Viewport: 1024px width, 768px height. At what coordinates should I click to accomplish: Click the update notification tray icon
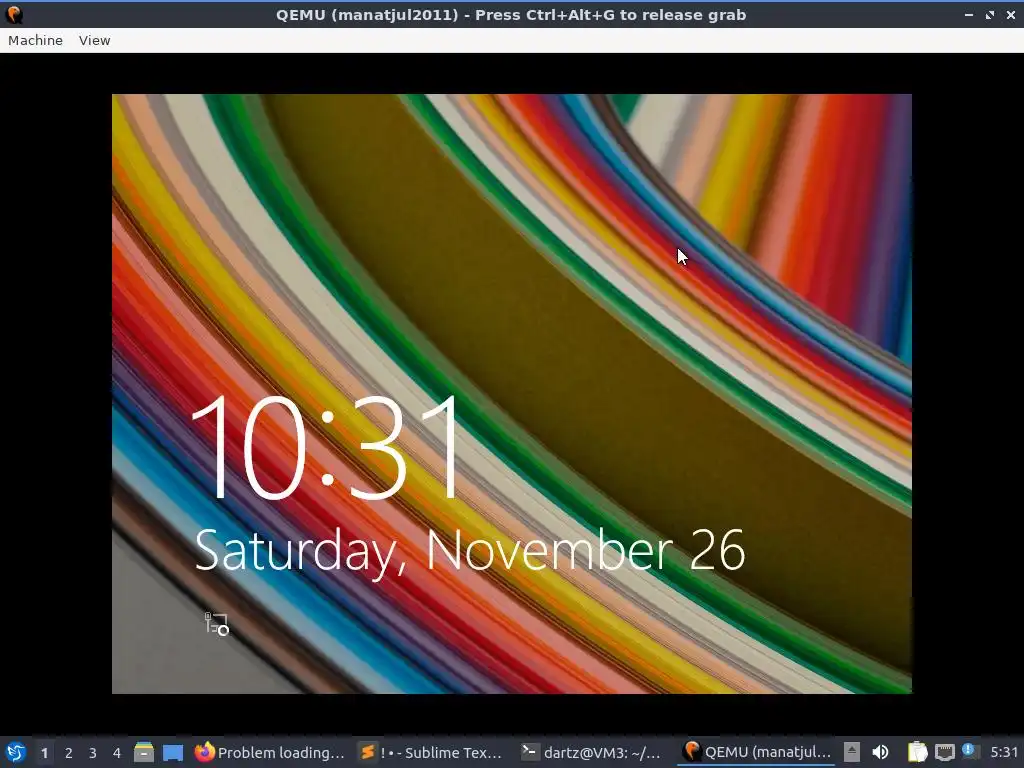click(969, 751)
